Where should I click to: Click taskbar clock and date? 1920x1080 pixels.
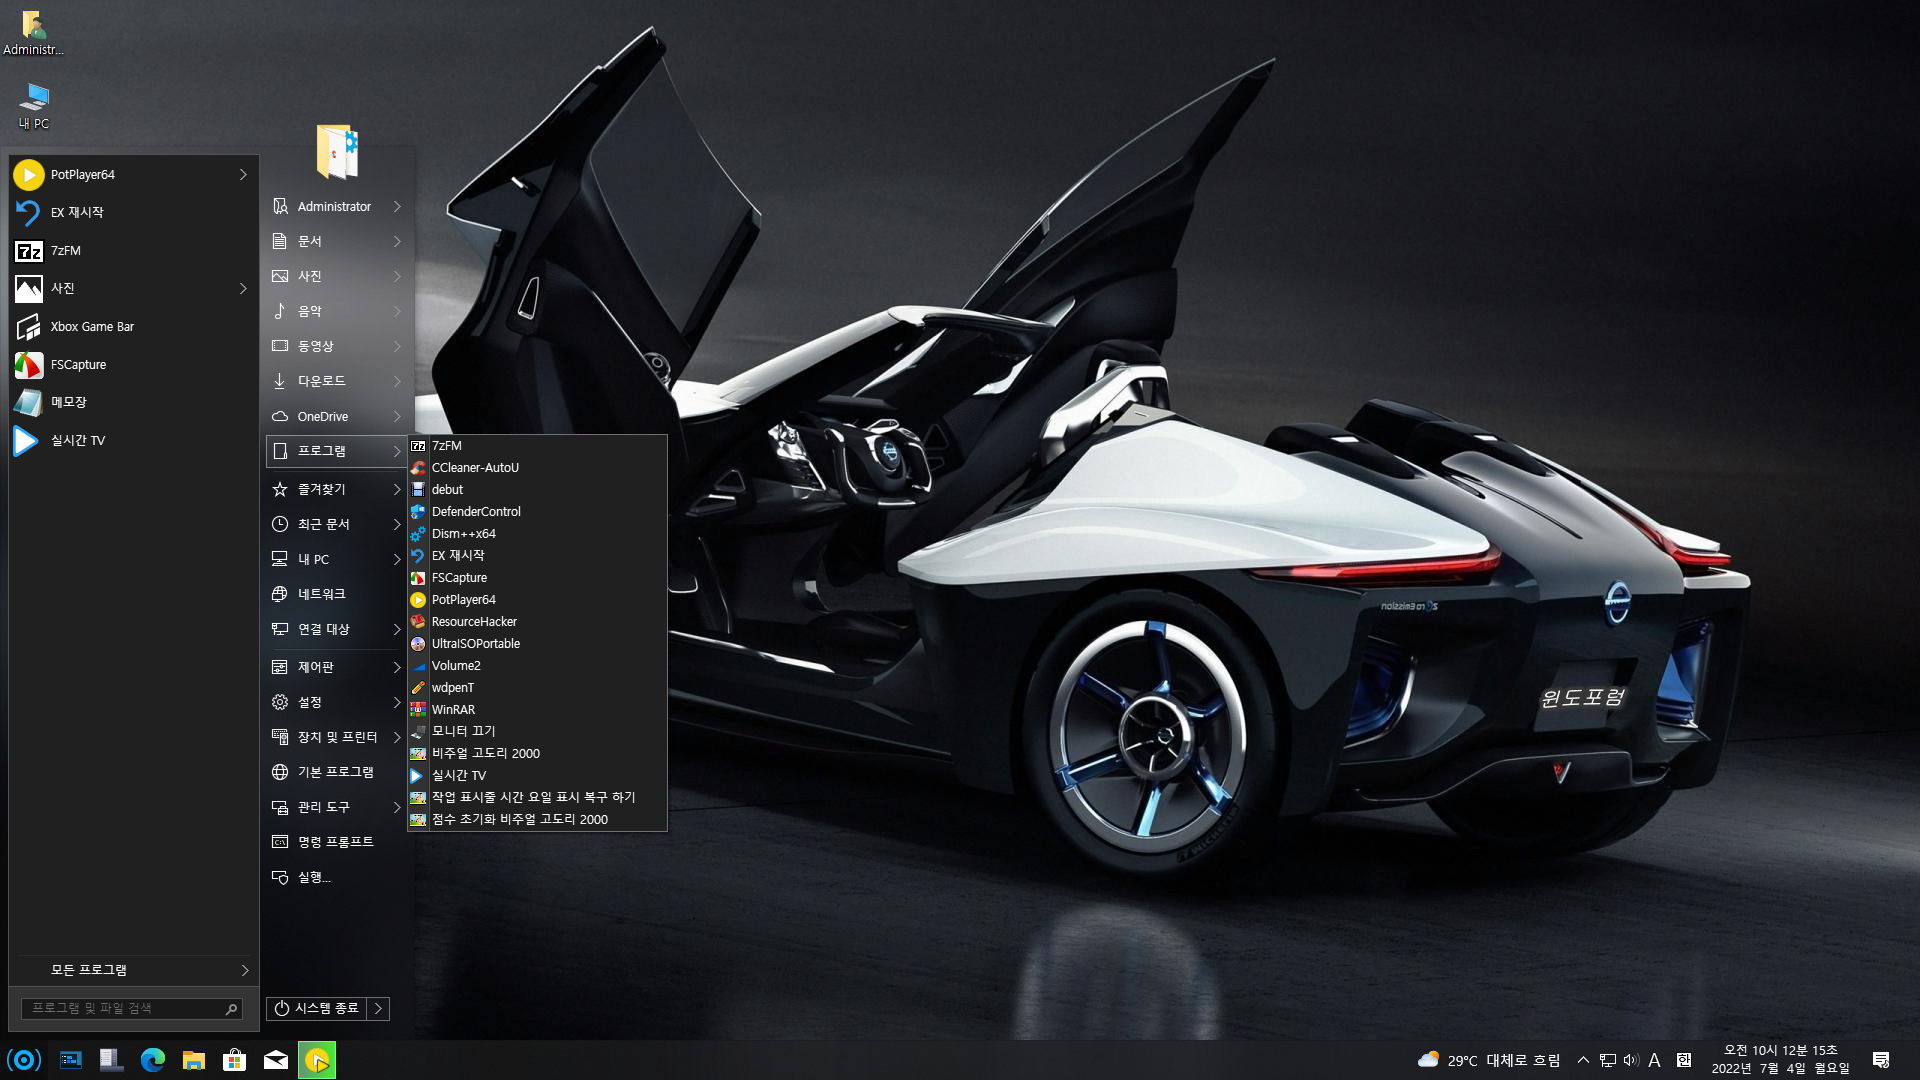coord(1780,1060)
